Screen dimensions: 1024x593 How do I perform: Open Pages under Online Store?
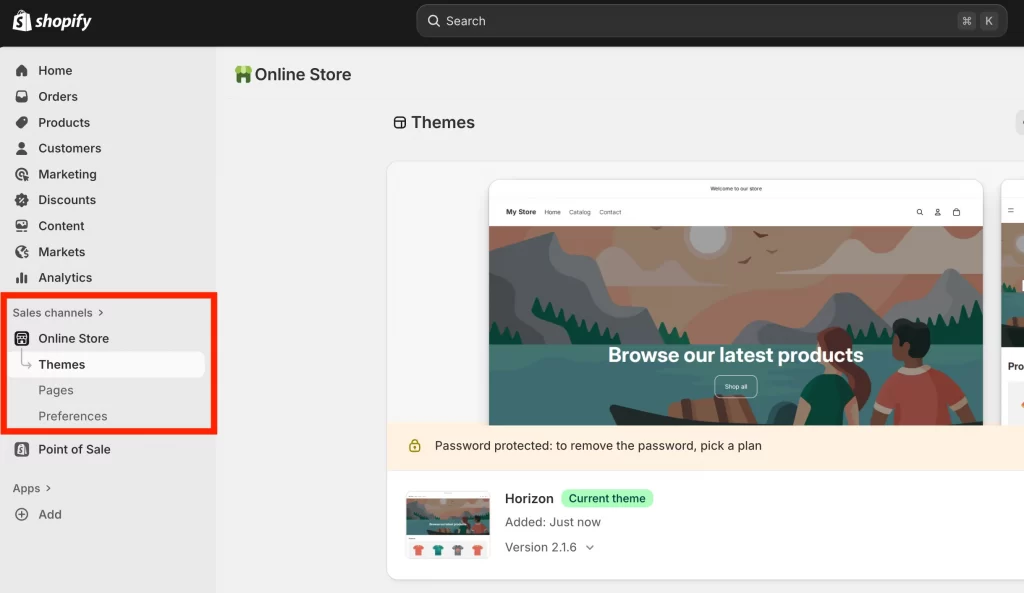(56, 391)
